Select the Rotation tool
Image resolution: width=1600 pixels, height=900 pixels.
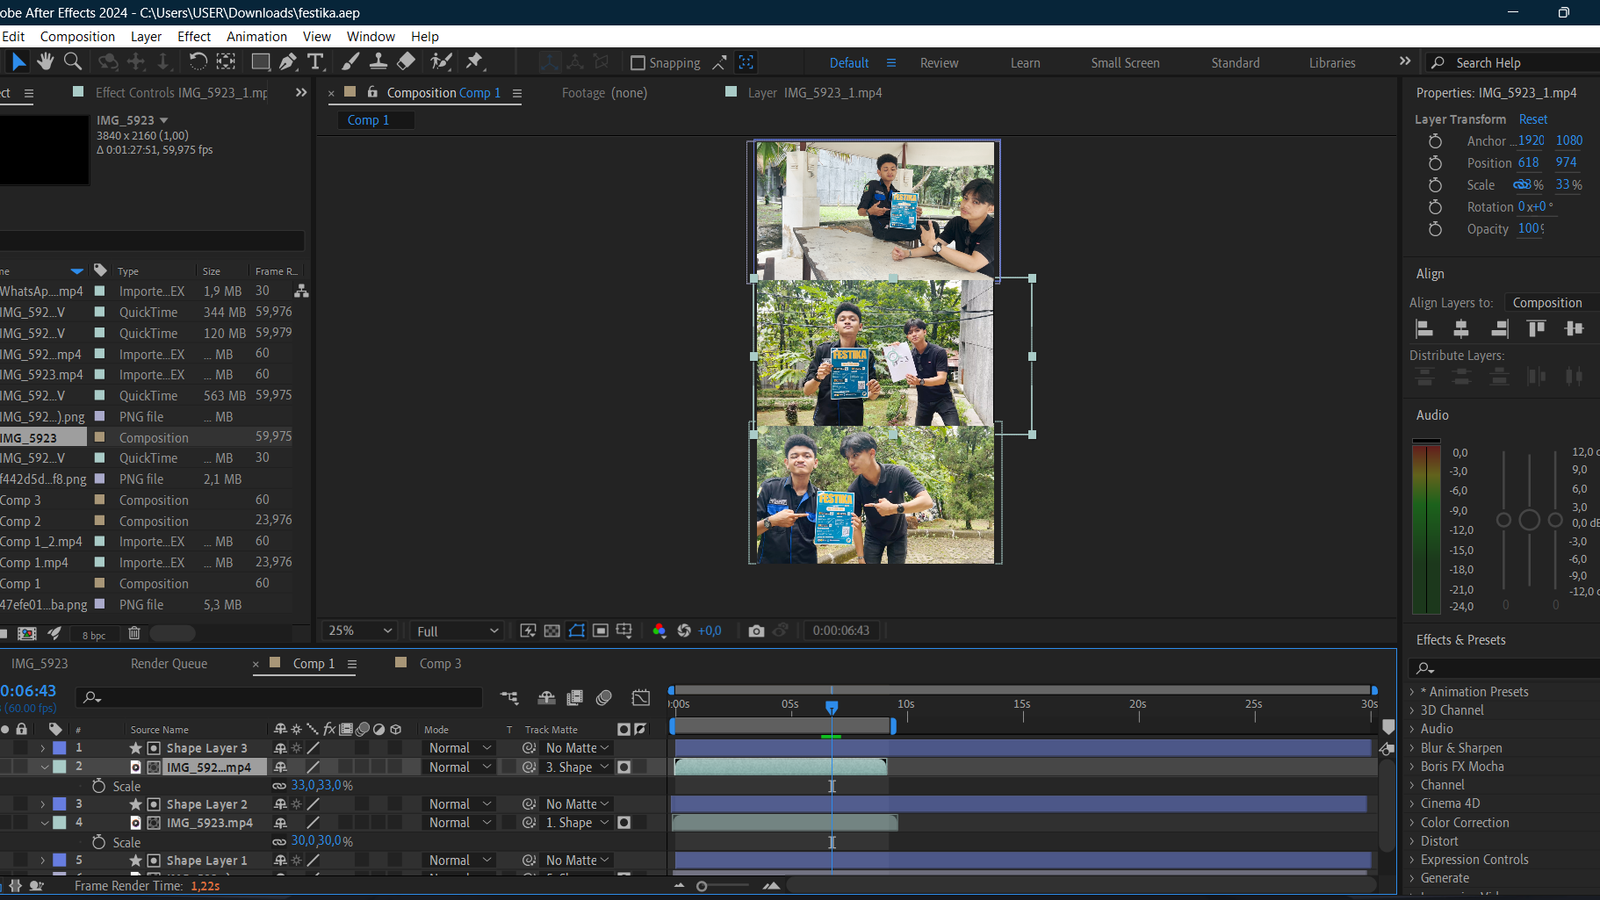coord(198,62)
